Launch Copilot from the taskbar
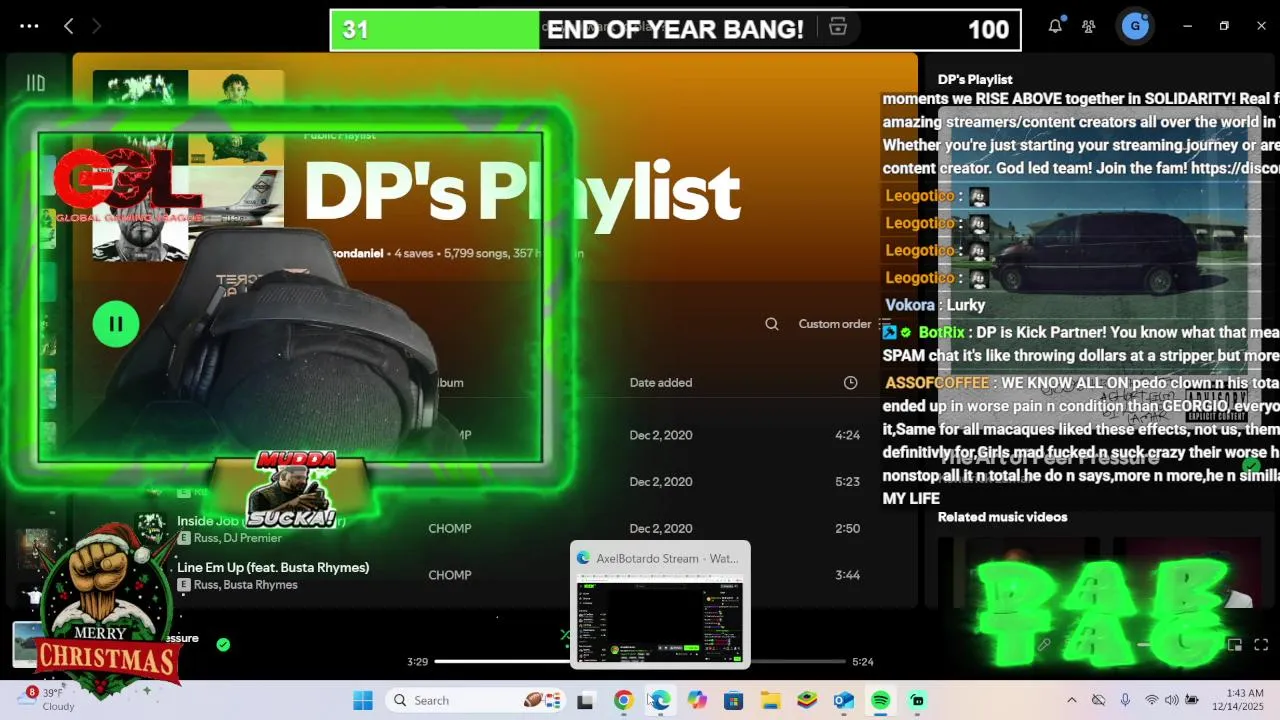The height and width of the screenshot is (720, 1280). tap(697, 700)
